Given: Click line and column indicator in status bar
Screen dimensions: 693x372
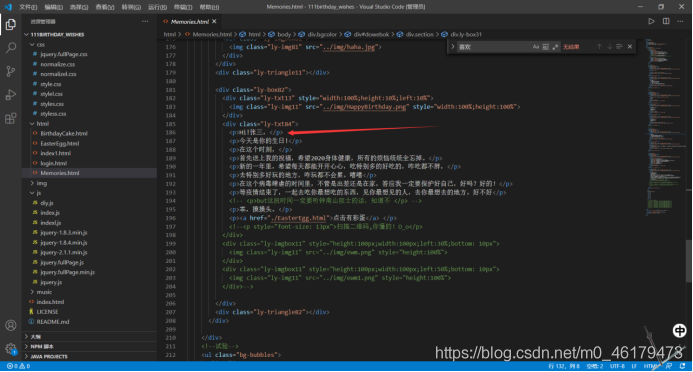Looking at the screenshot, I should [x=564, y=366].
